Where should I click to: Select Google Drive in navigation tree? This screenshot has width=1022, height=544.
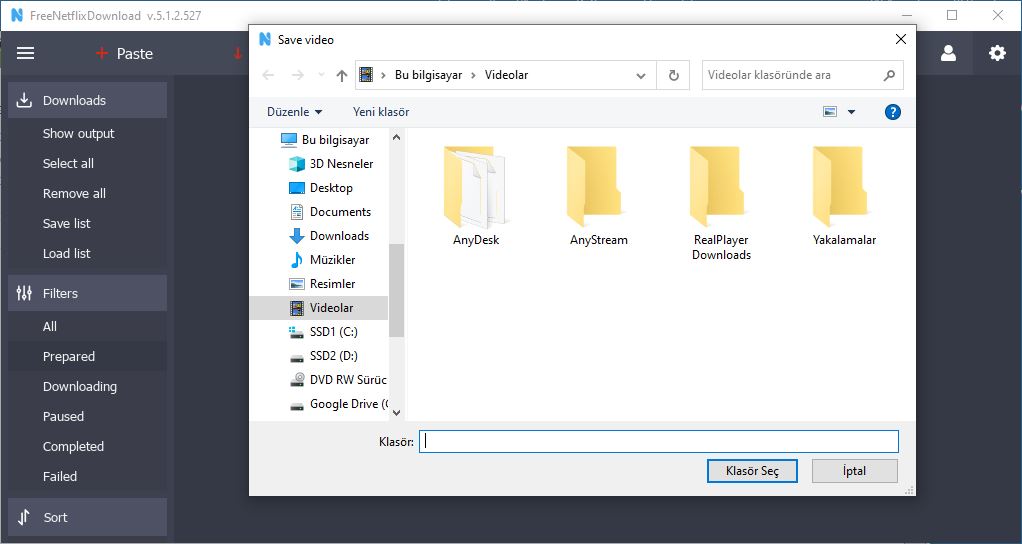(338, 404)
